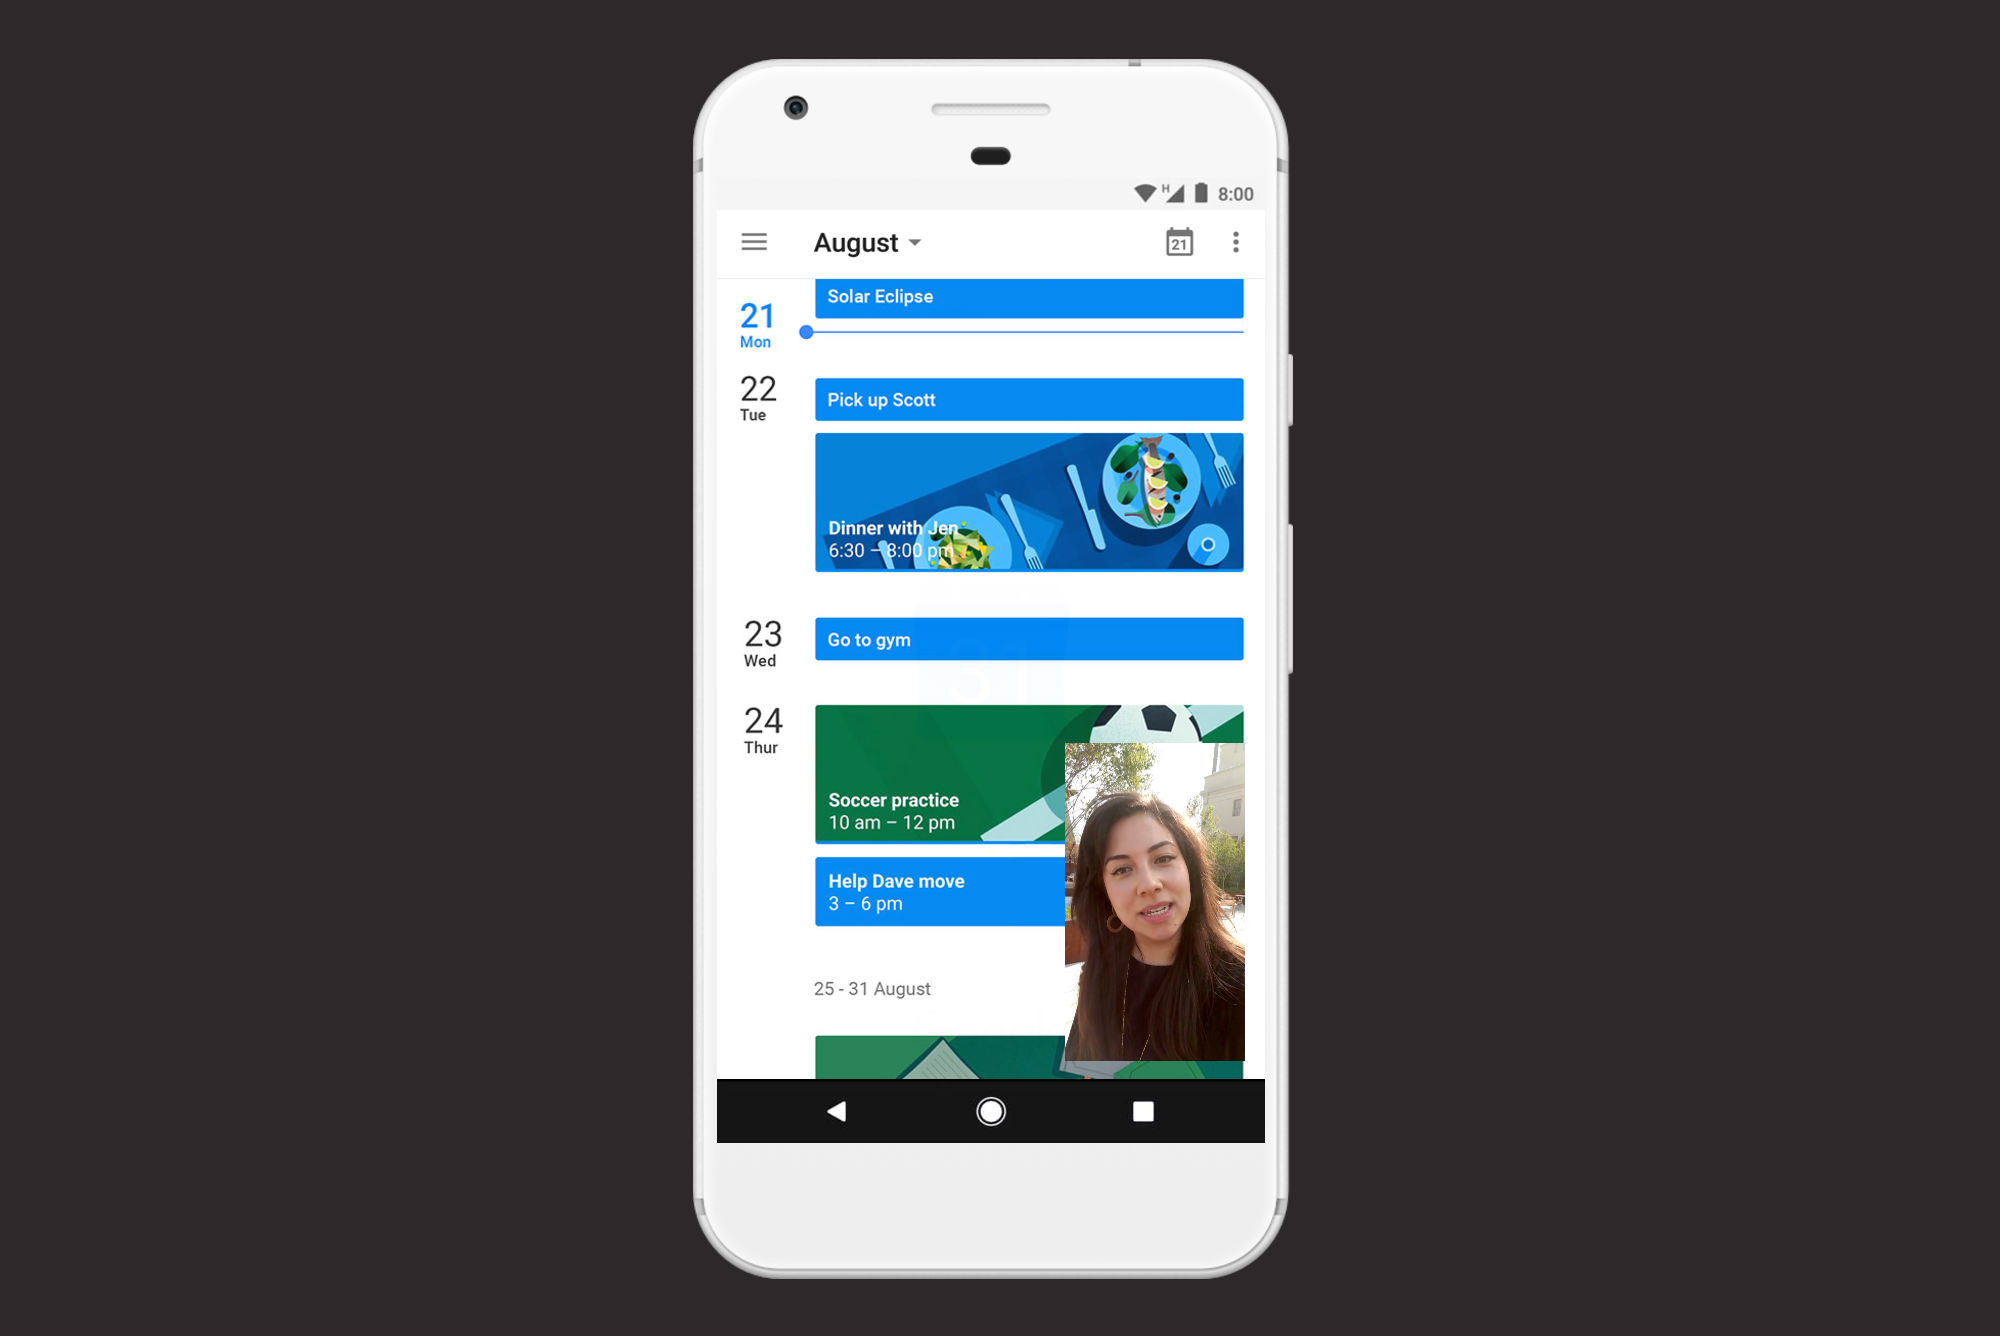
Task: Click the mini calendar icon
Action: (1179, 242)
